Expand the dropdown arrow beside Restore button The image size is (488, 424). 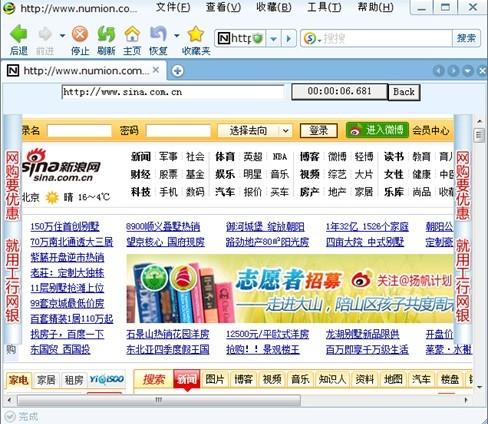click(177, 35)
